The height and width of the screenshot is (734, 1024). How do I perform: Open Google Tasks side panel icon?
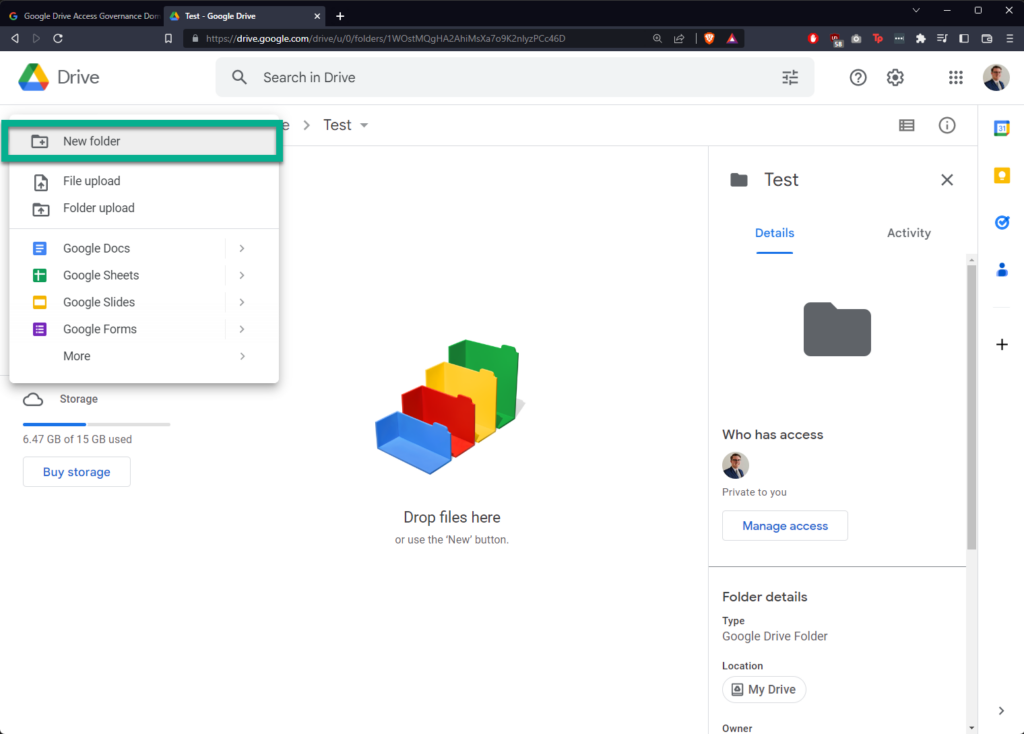(x=1002, y=222)
